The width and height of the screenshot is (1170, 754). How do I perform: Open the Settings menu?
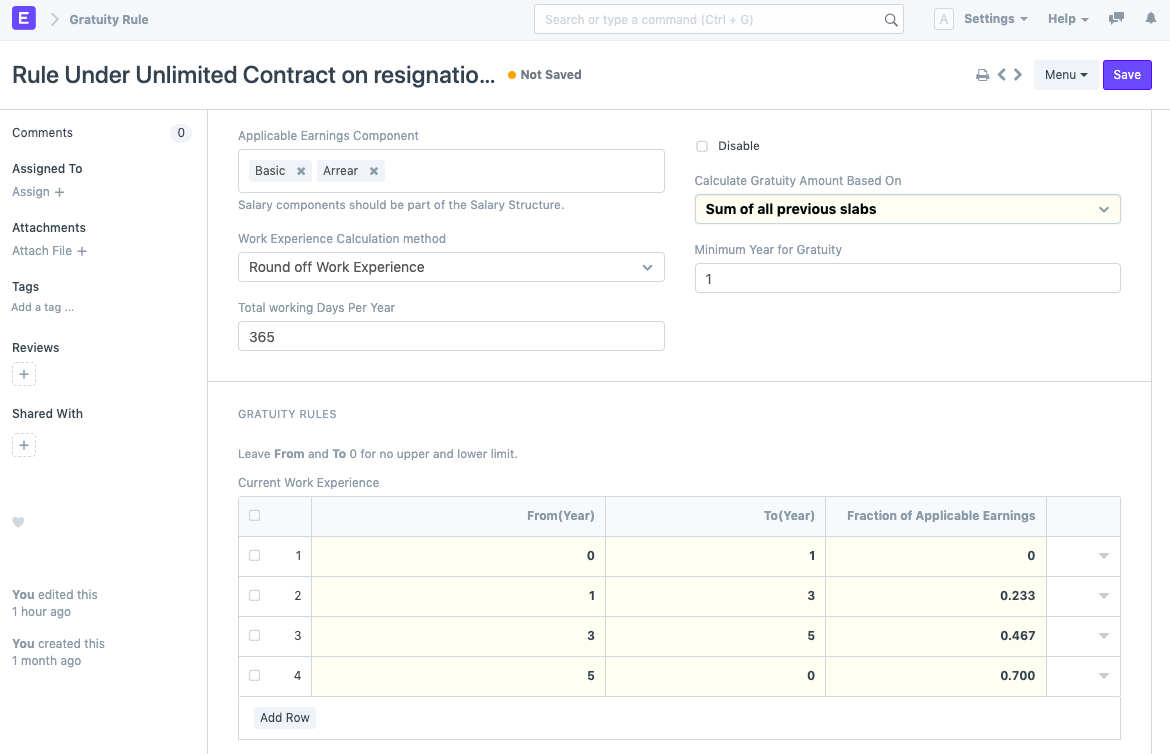[x=995, y=19]
